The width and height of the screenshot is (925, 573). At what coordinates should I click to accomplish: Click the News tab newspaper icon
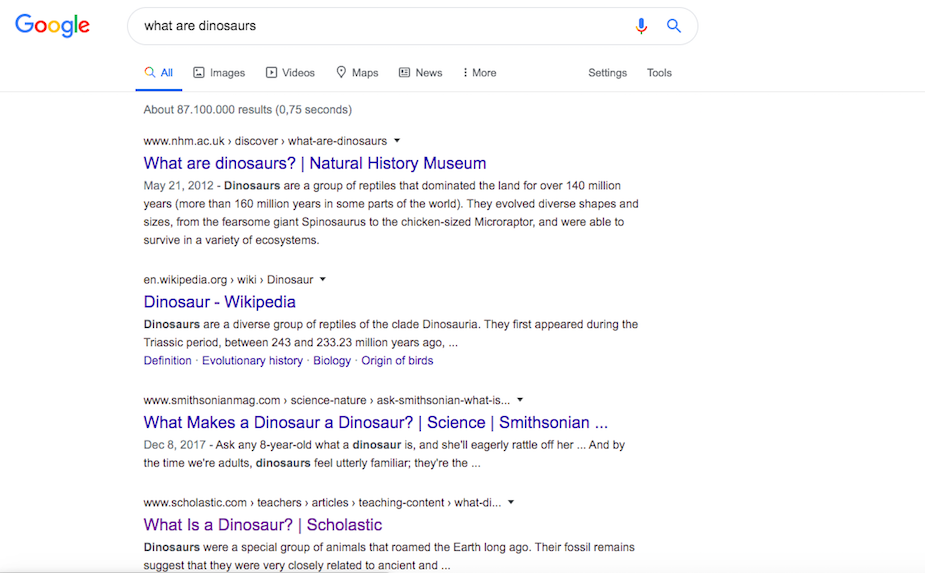coord(404,73)
